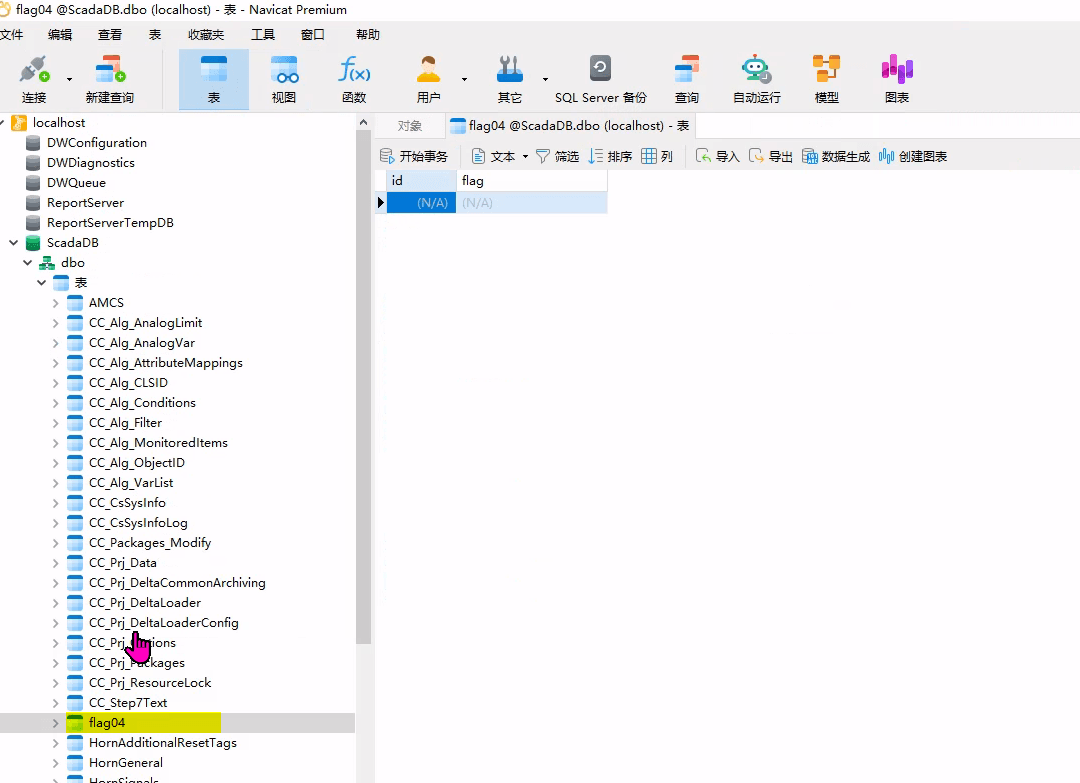
Task: Click the Import (导入) button
Action: coord(718,157)
